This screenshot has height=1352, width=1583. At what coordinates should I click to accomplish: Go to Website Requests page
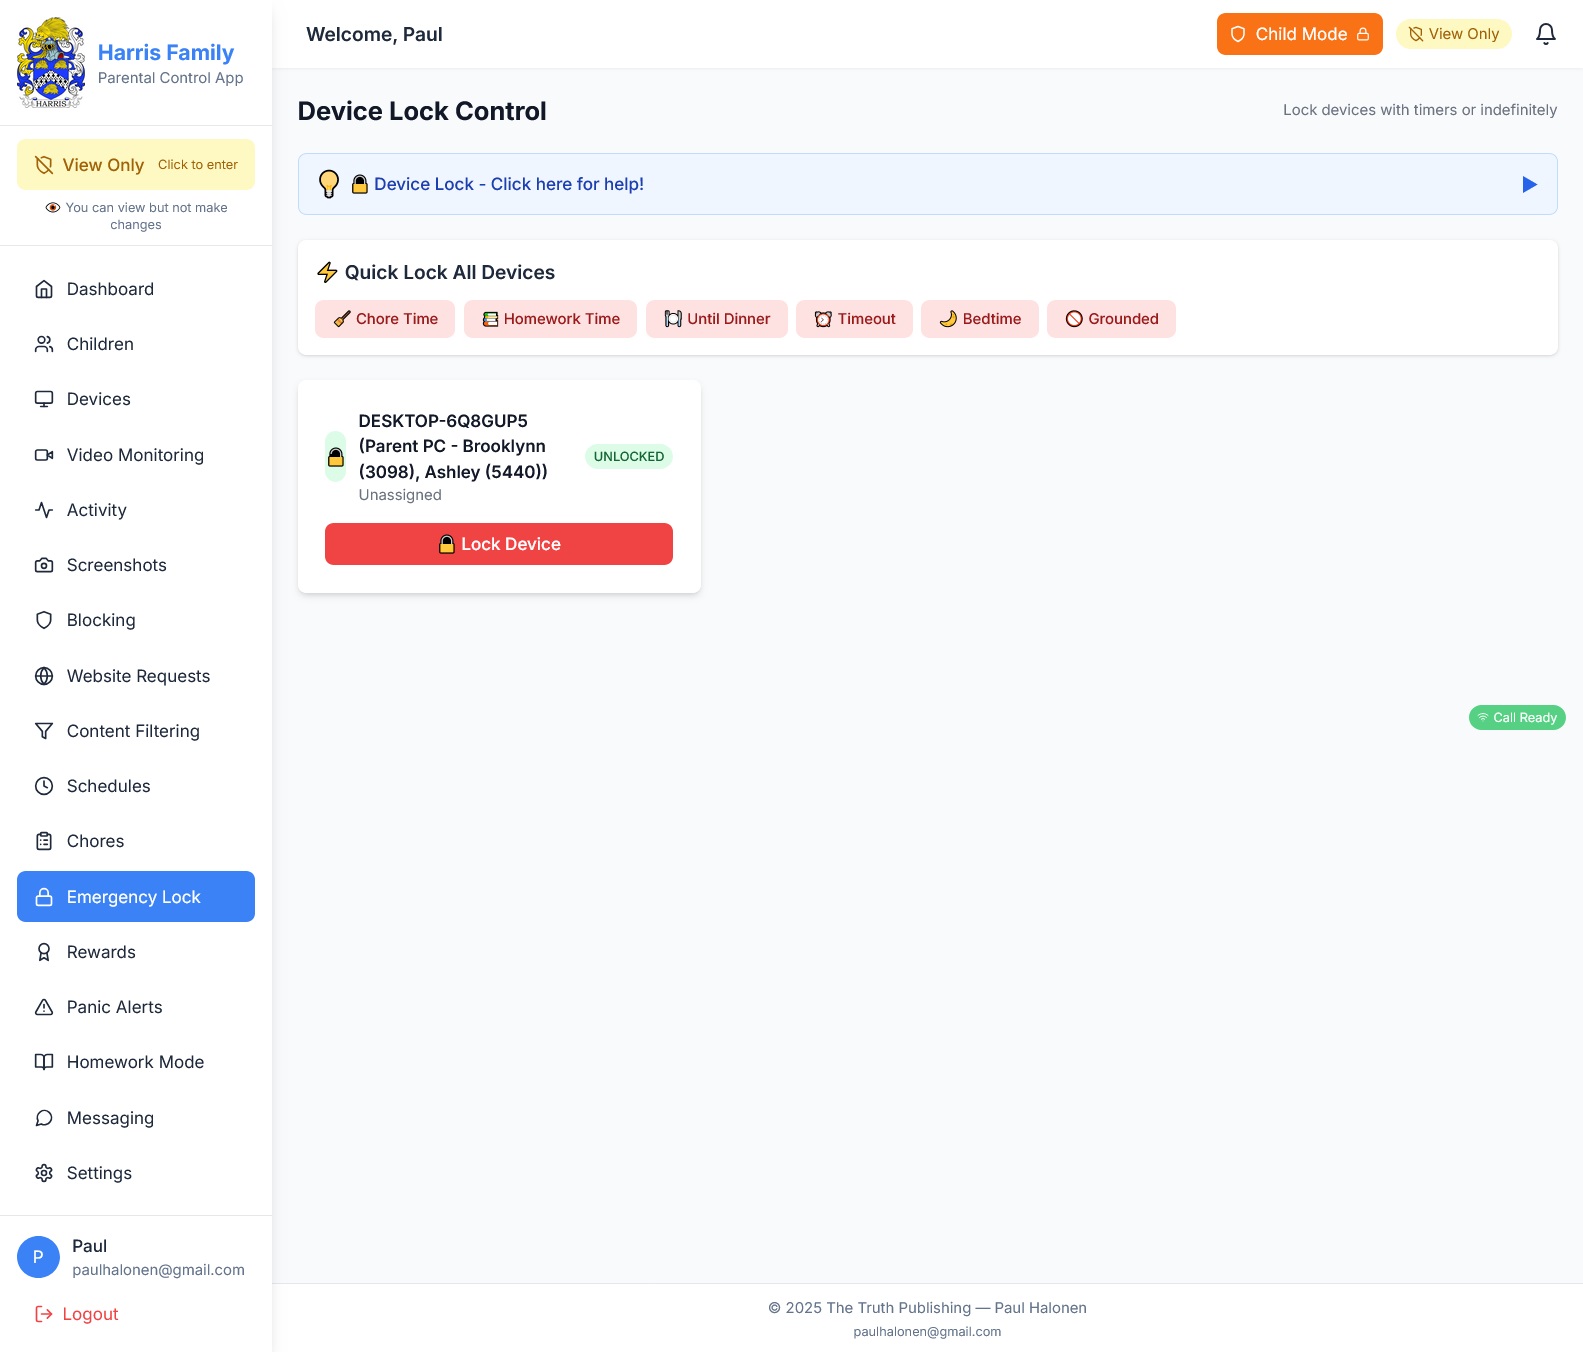click(x=138, y=676)
